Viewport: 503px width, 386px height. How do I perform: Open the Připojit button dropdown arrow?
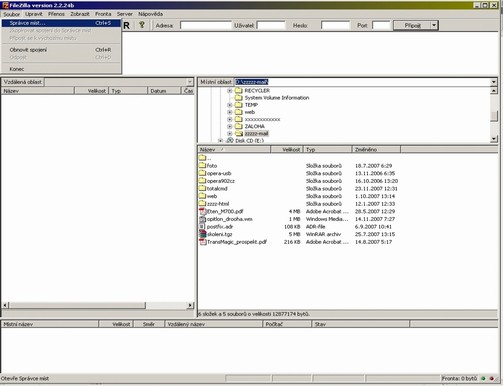pyautogui.click(x=434, y=25)
